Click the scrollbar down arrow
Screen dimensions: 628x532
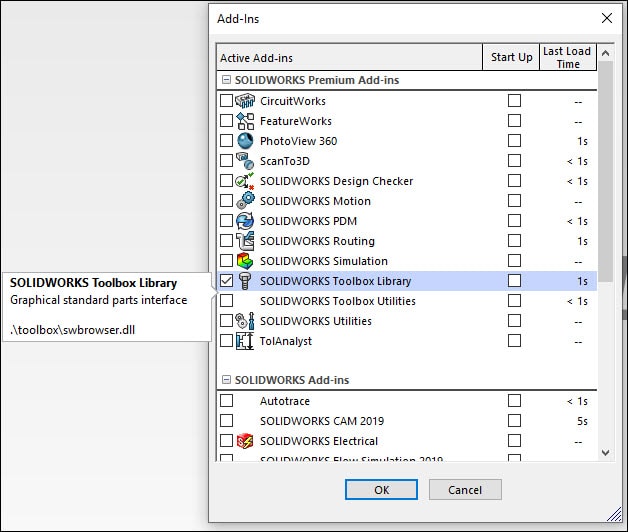pyautogui.click(x=606, y=453)
